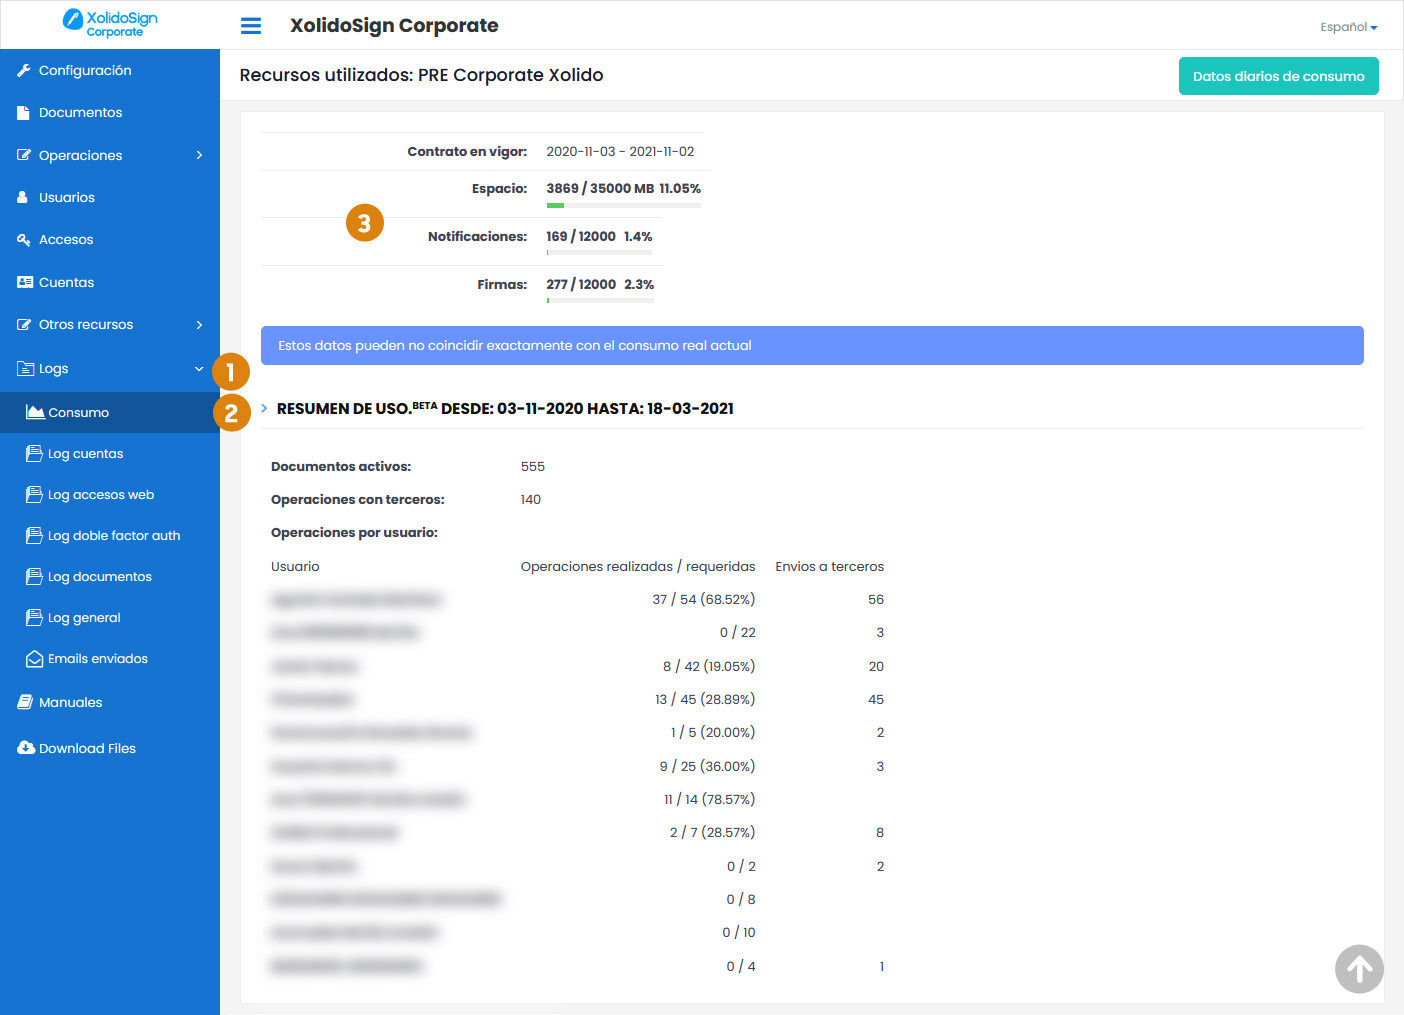Click the scroll-to-top arrow button
The image size is (1404, 1015).
click(1359, 969)
